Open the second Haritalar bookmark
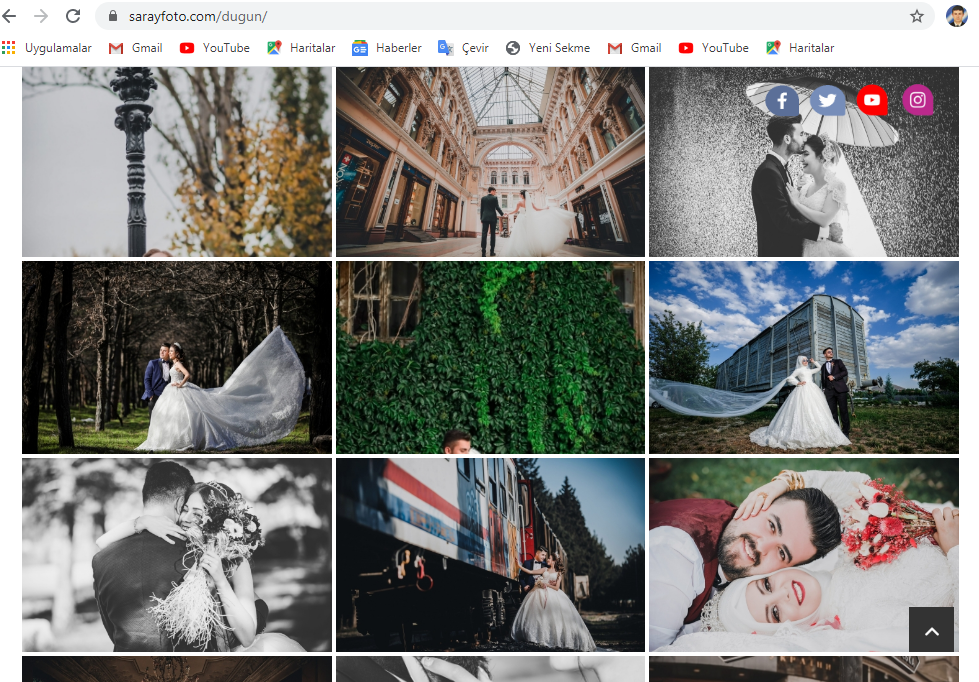 [x=800, y=48]
